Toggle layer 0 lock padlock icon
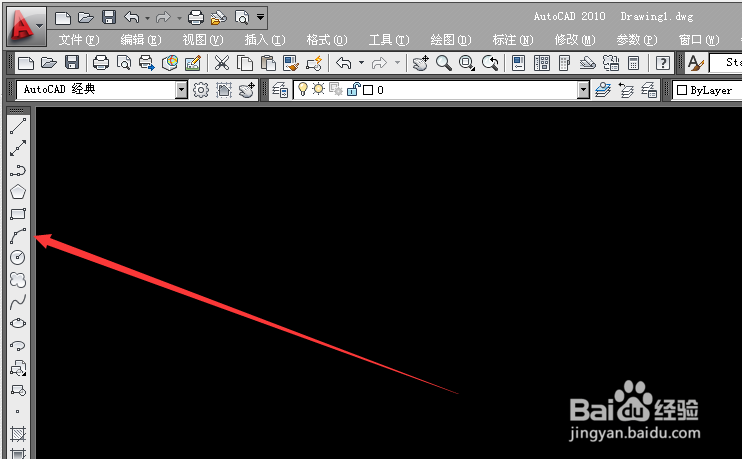The image size is (742, 459). click(353, 89)
